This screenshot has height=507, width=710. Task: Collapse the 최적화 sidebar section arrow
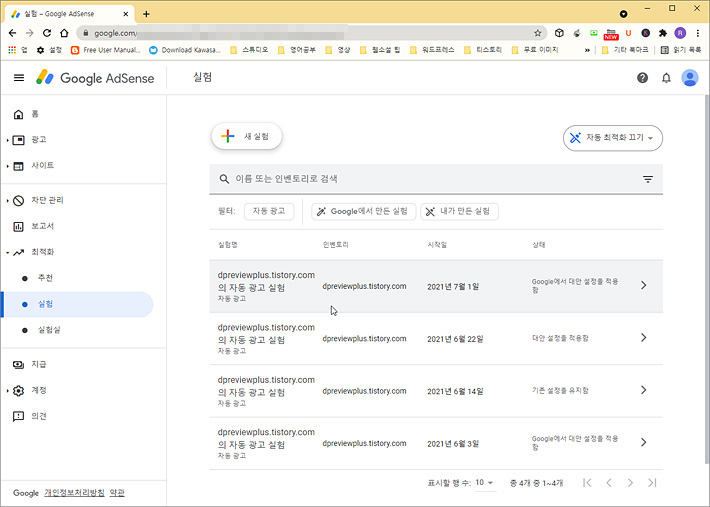click(x=8, y=253)
